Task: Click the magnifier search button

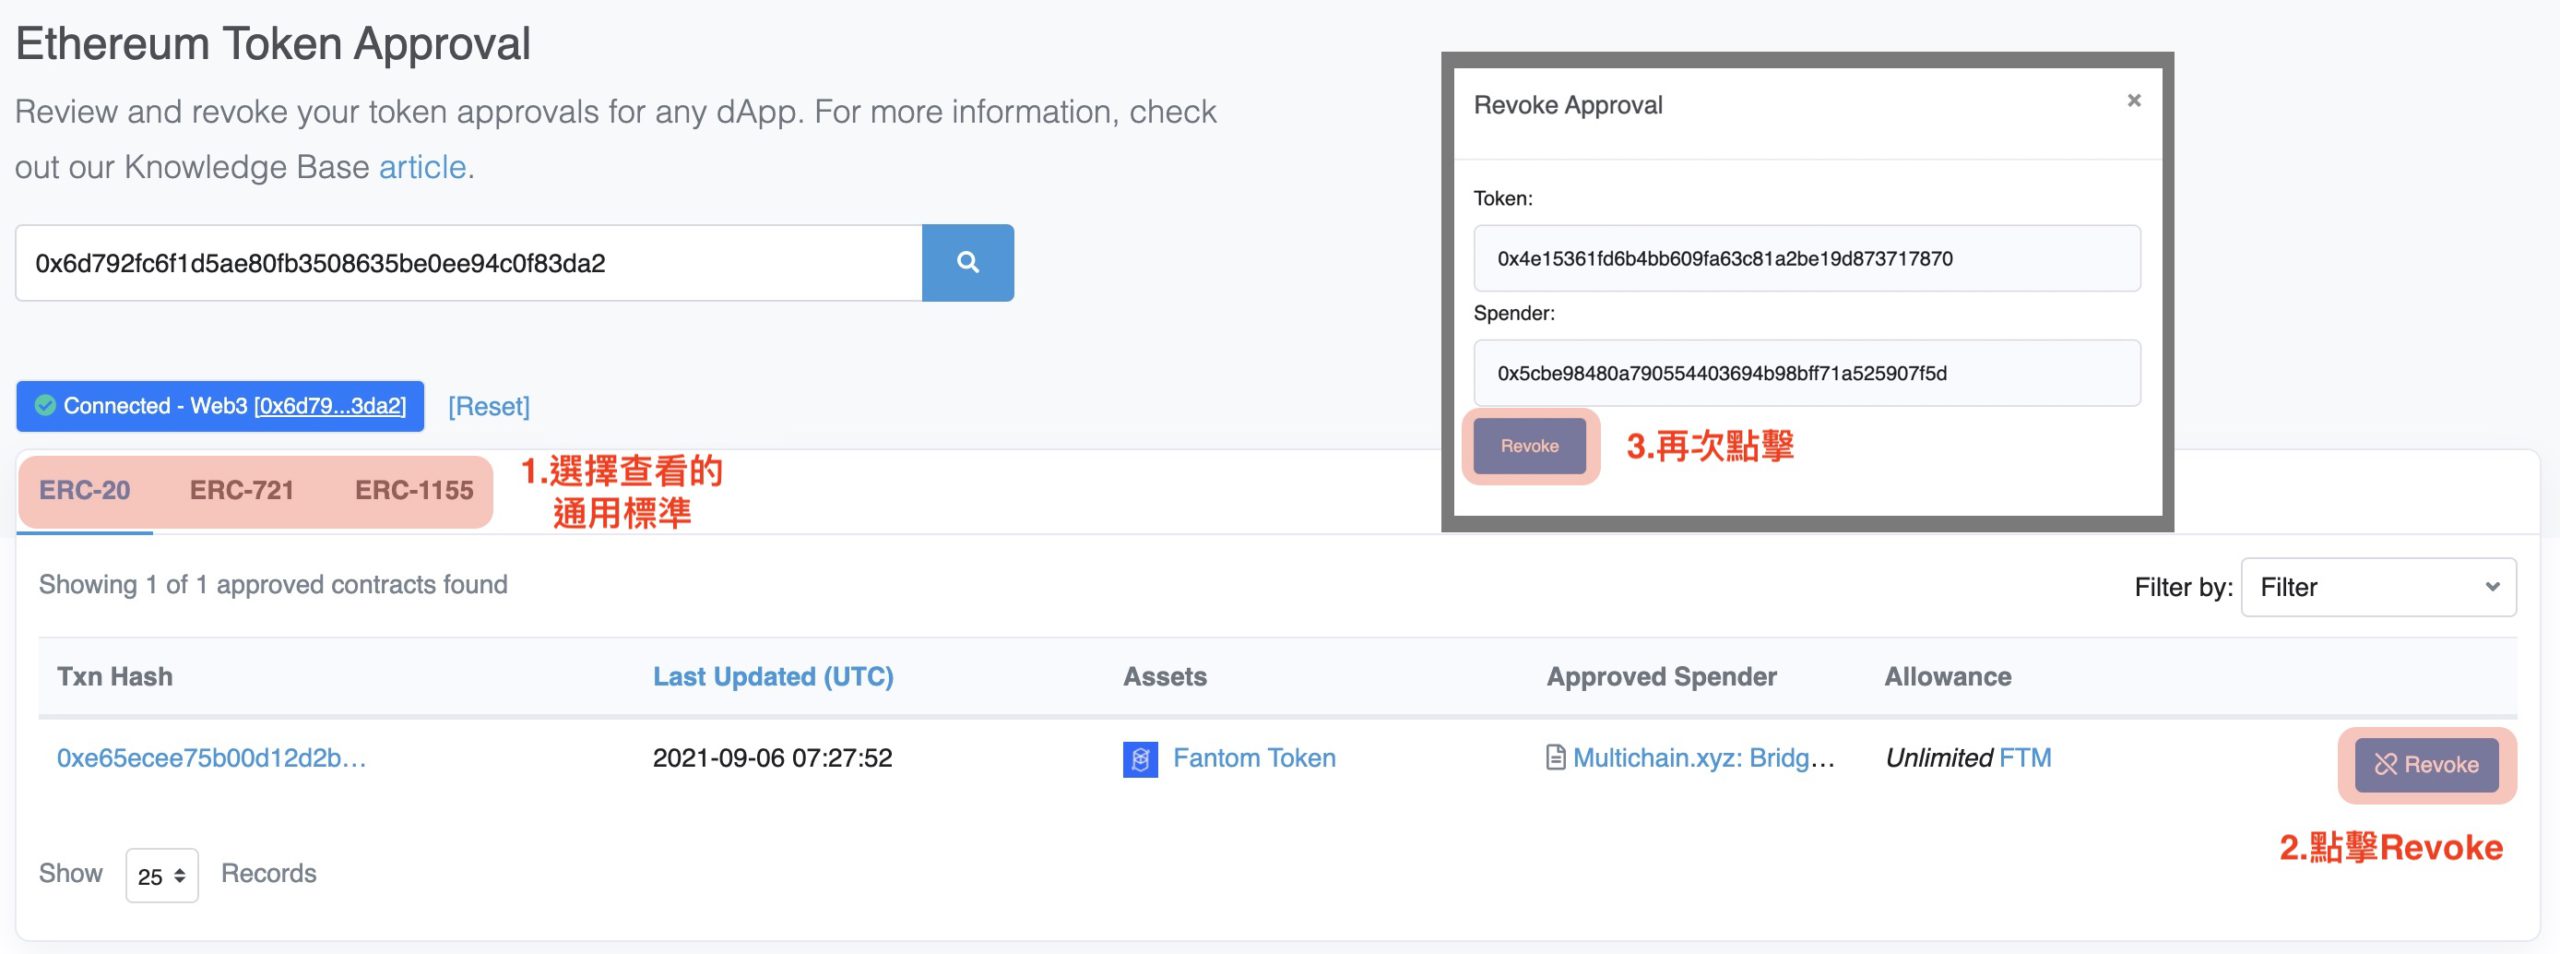Action: [x=967, y=262]
